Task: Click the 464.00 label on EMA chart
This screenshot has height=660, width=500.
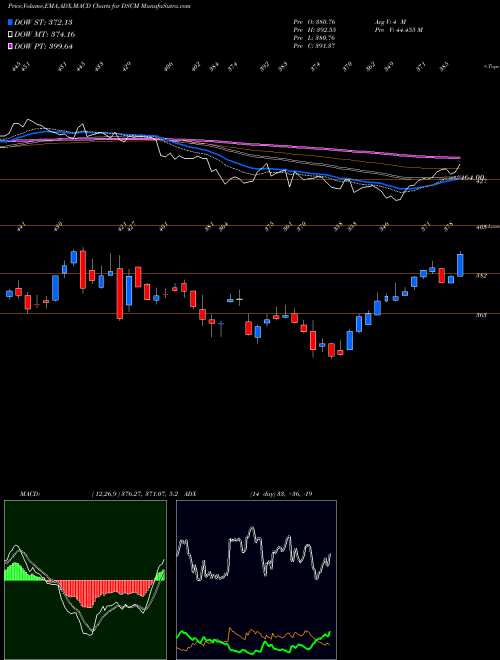Action: [474, 178]
